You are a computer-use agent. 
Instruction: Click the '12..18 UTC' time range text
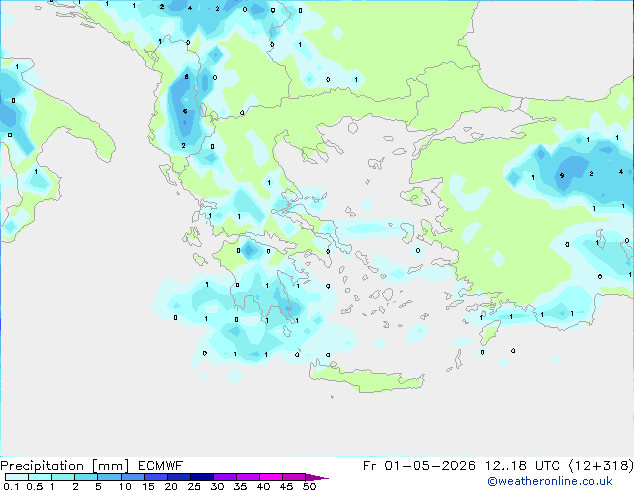(523, 466)
